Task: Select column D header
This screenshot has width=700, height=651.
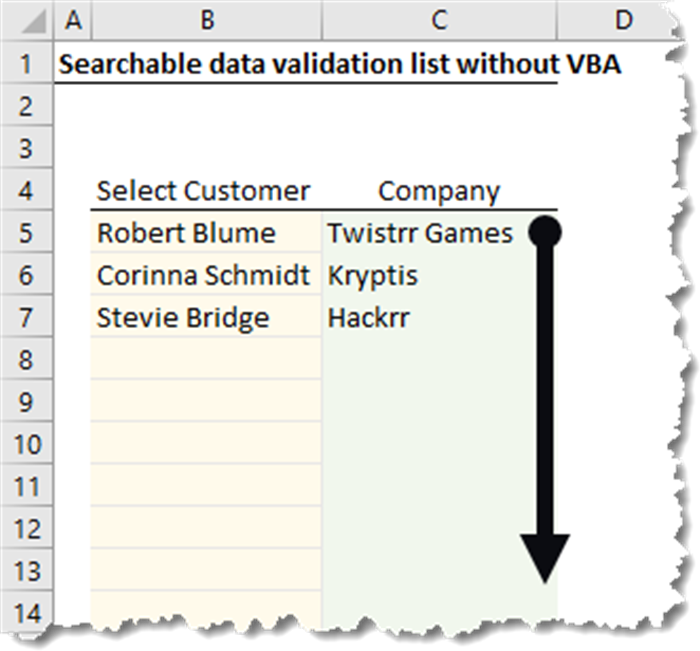Action: click(x=622, y=18)
